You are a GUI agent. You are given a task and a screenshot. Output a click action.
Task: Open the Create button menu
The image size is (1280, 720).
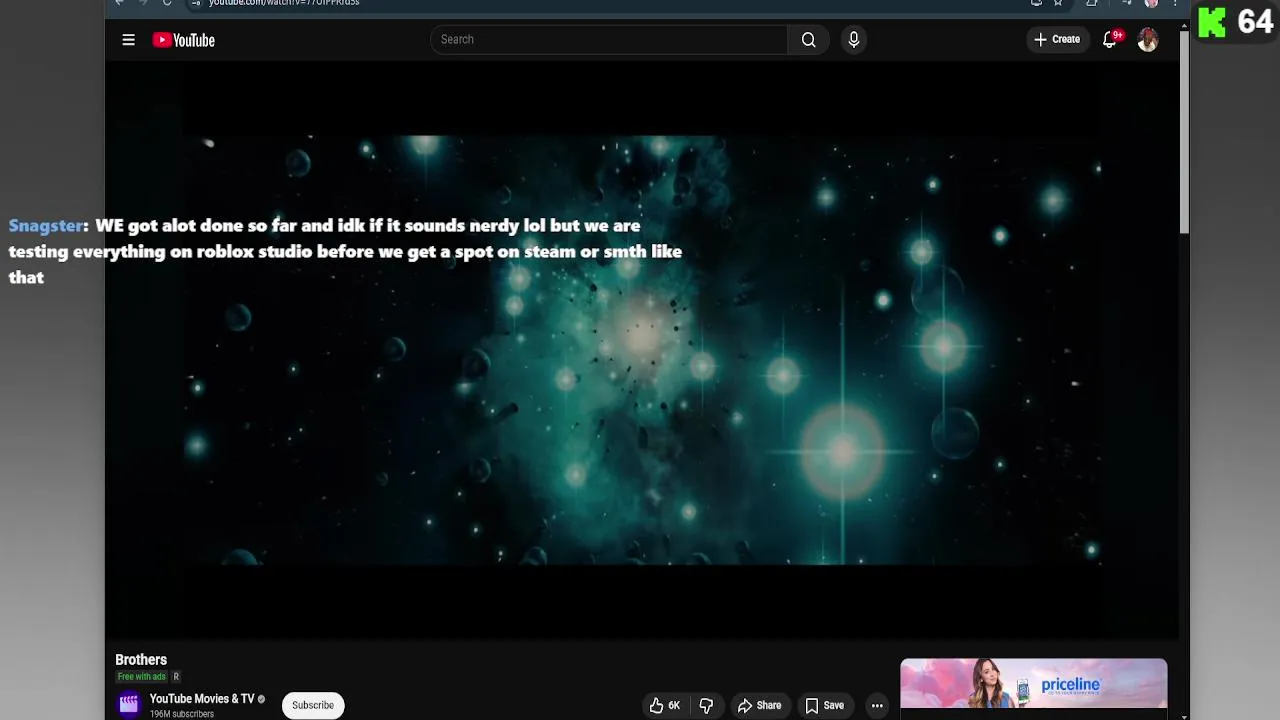pyautogui.click(x=1057, y=40)
